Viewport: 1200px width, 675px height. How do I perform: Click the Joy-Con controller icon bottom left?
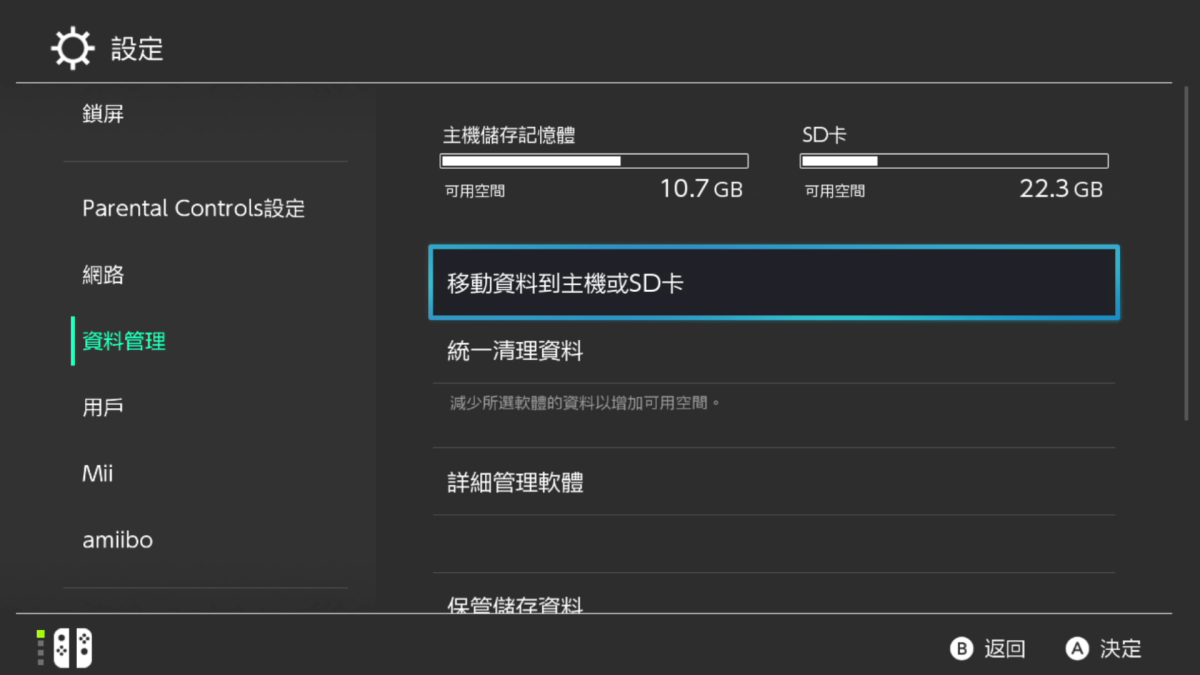coord(73,648)
